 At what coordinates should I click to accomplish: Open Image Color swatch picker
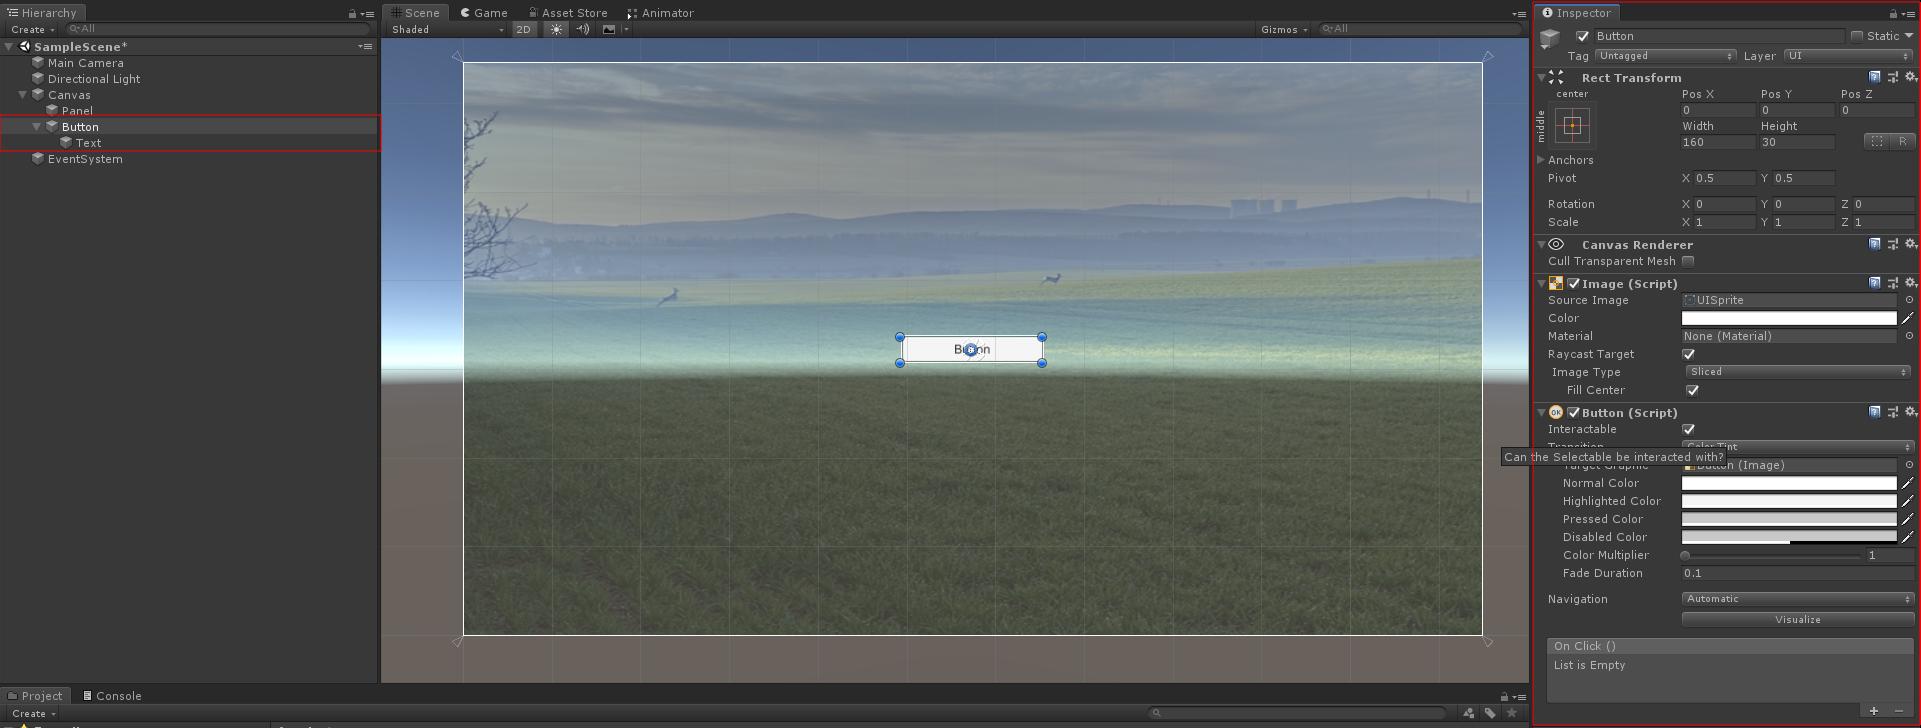(1789, 318)
